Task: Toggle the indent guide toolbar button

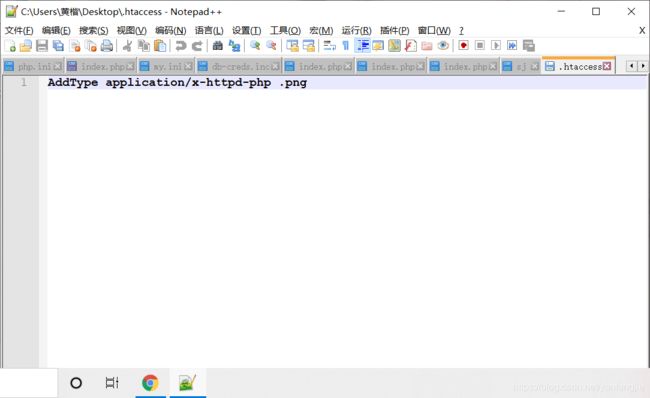Action: tap(362, 46)
